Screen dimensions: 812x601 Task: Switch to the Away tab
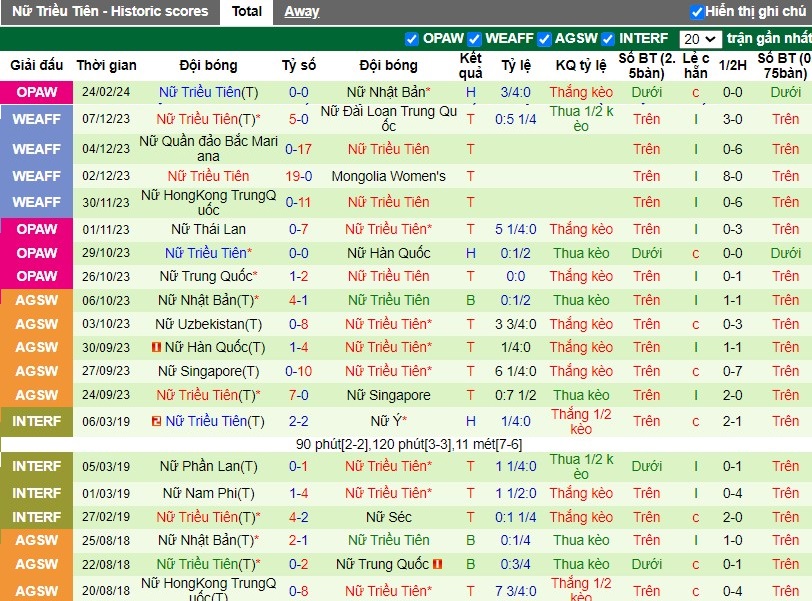pyautogui.click(x=302, y=11)
